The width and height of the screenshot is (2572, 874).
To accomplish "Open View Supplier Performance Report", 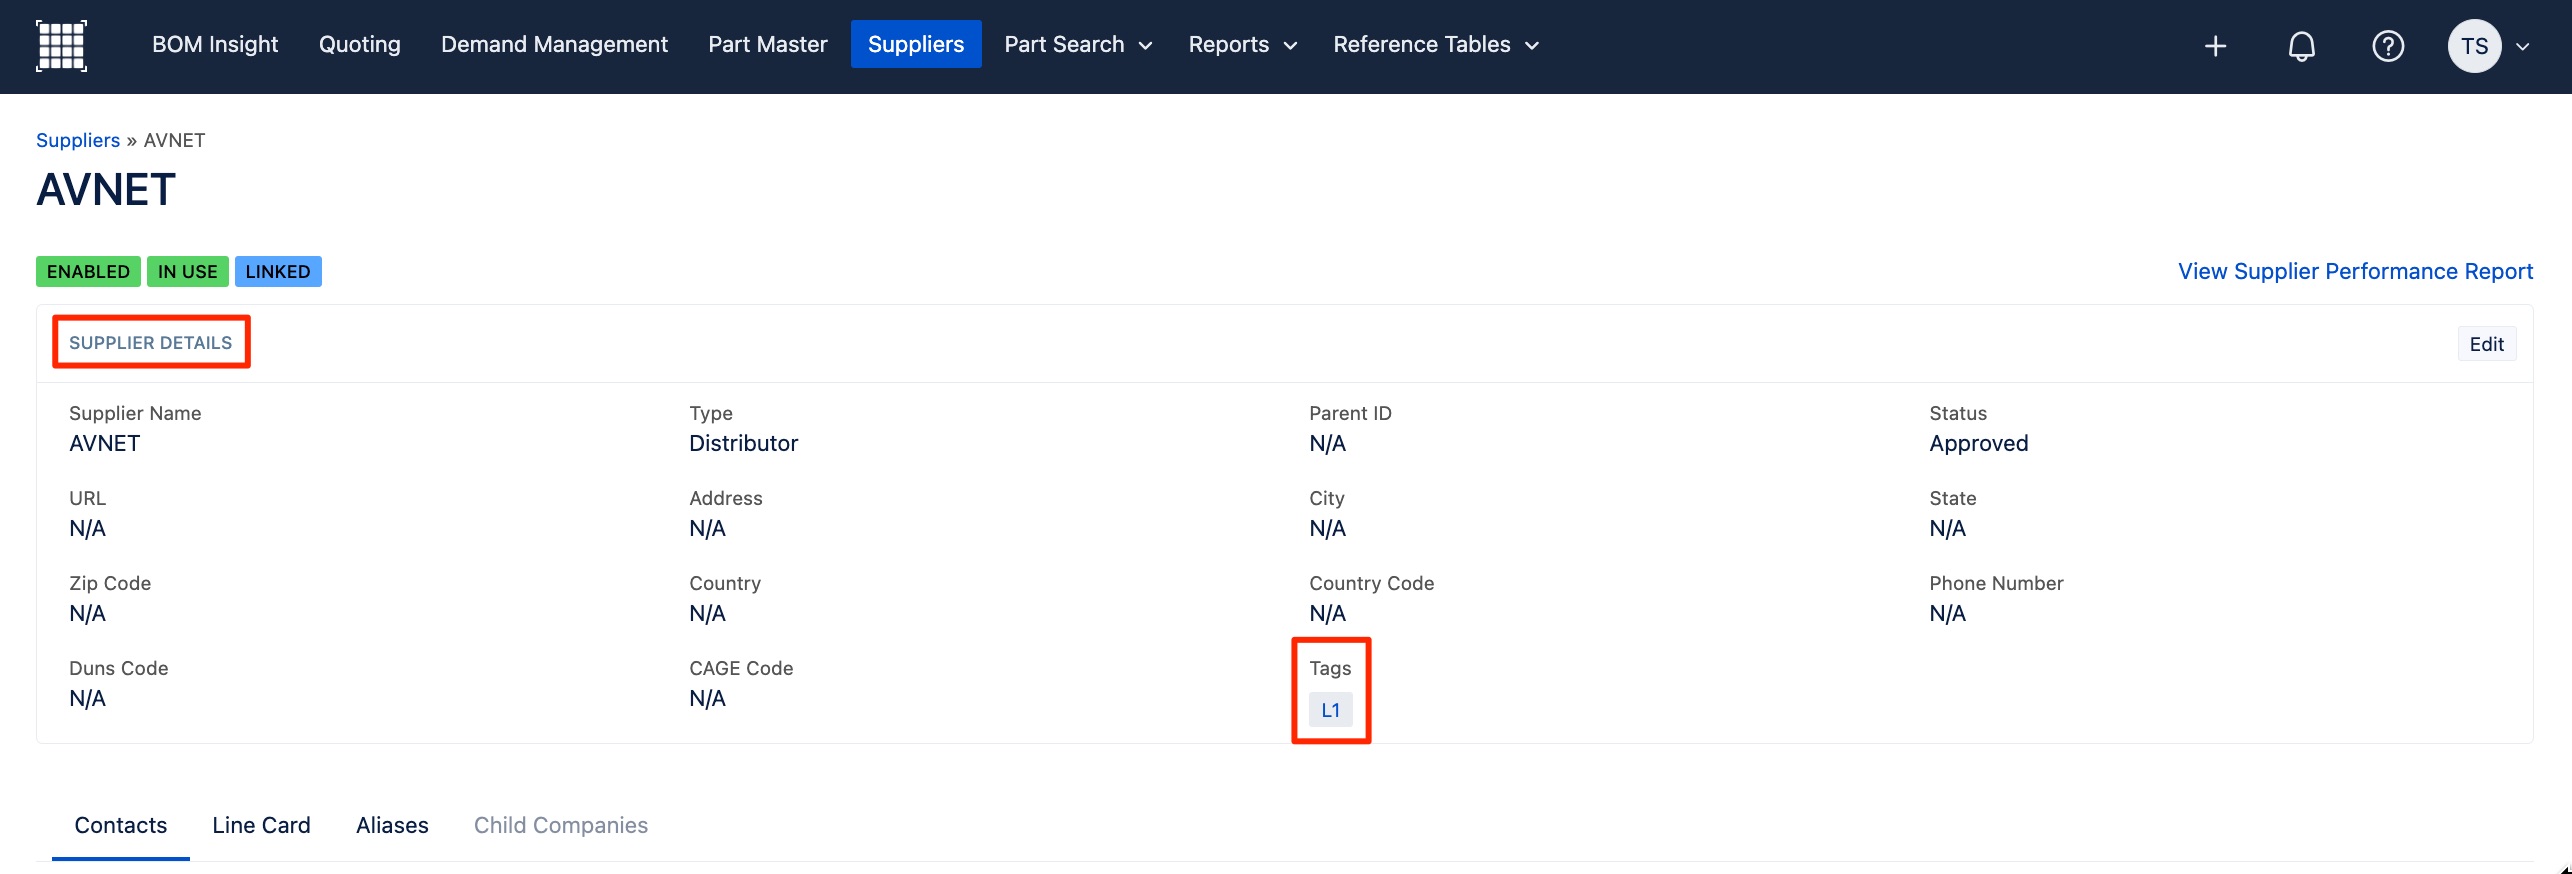I will pos(2355,271).
